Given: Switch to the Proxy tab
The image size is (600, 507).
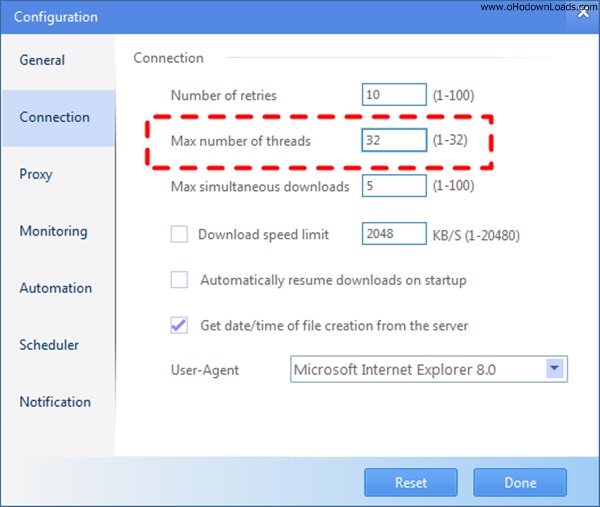Looking at the screenshot, I should tap(58, 174).
